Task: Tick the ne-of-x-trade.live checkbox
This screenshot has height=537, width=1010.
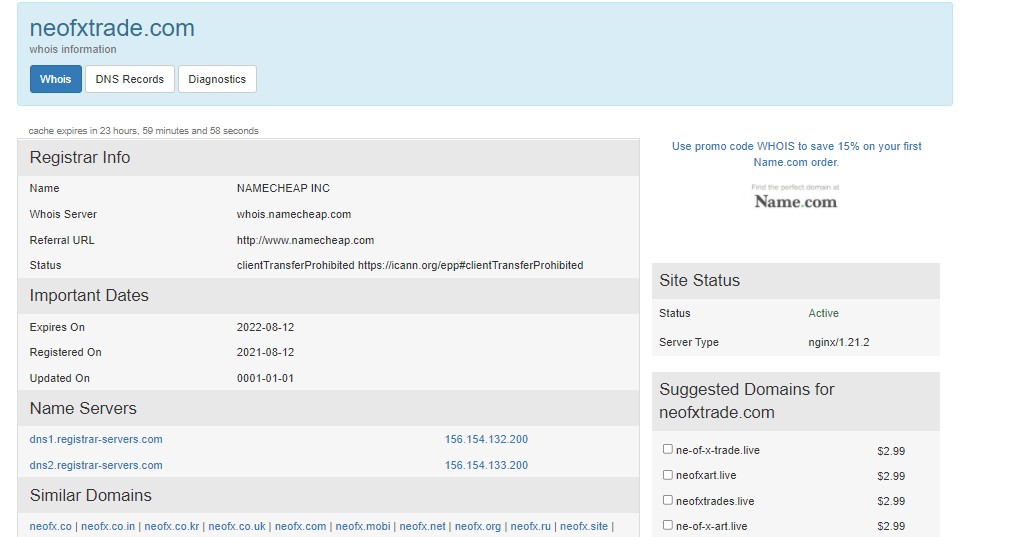Action: tap(668, 449)
